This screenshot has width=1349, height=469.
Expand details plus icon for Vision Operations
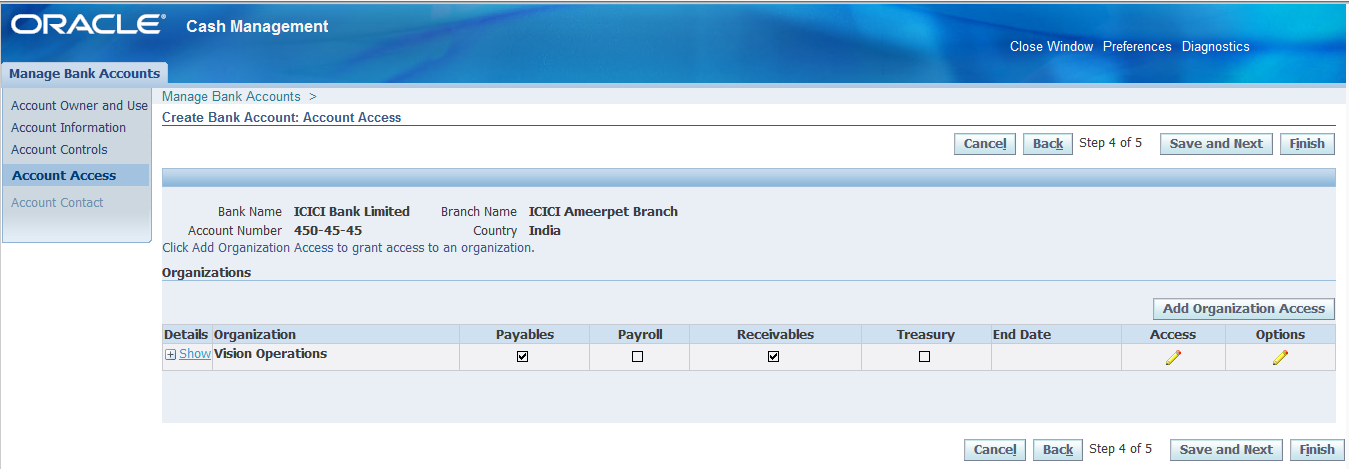coord(171,354)
